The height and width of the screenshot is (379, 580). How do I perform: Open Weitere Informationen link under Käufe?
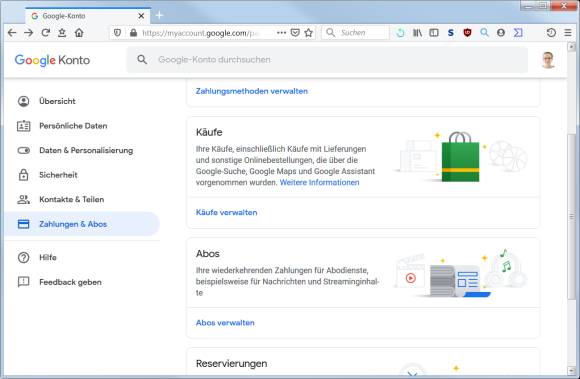tap(319, 182)
